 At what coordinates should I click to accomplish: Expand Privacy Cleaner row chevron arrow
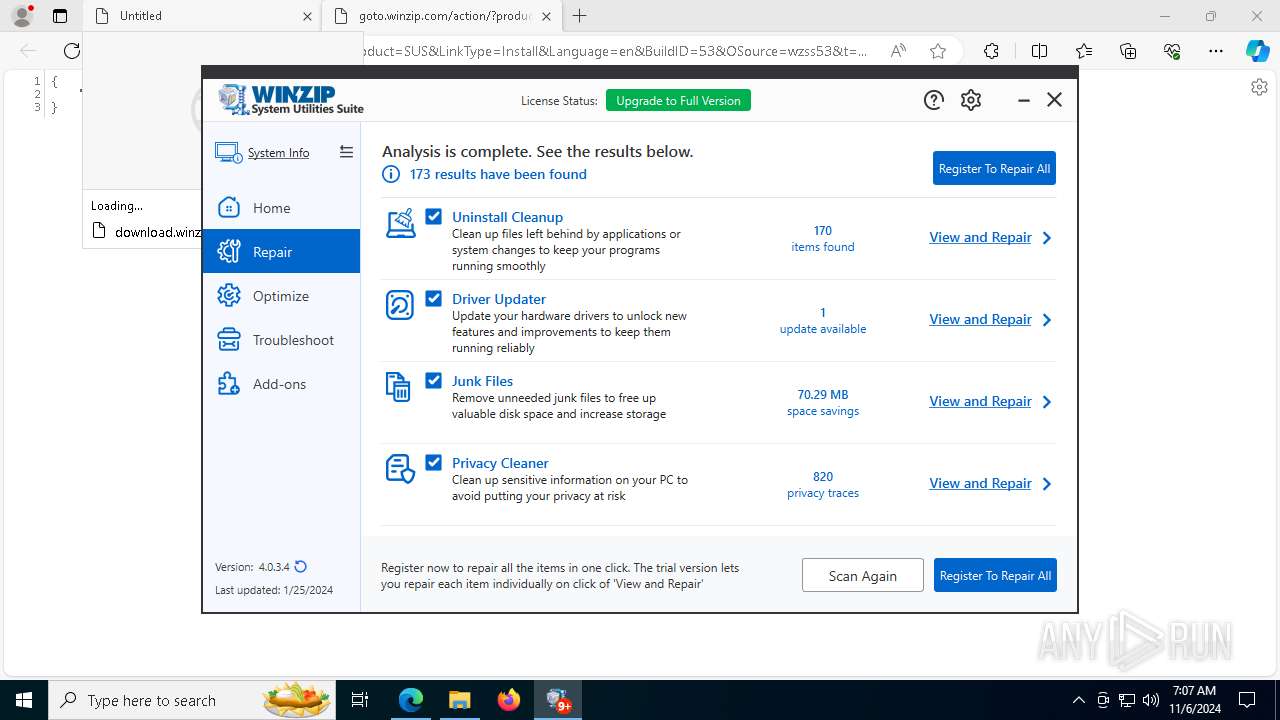click(x=1047, y=484)
